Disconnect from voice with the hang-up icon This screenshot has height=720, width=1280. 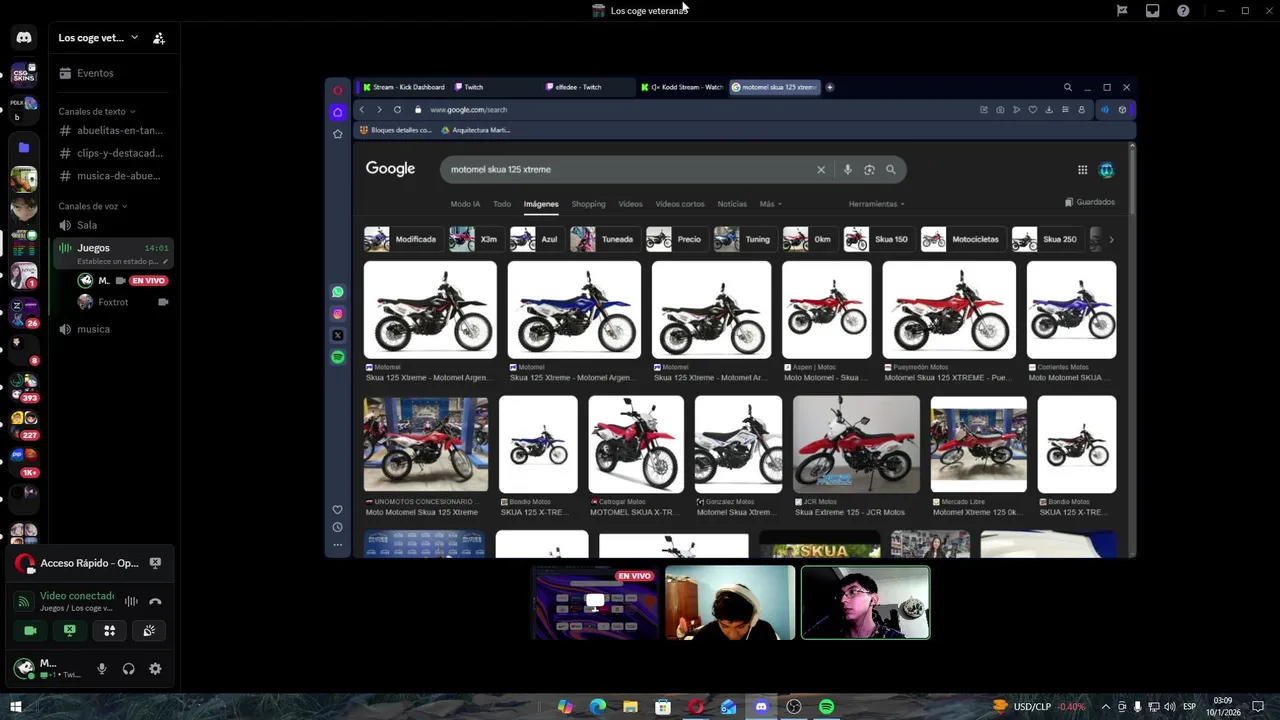click(x=155, y=601)
